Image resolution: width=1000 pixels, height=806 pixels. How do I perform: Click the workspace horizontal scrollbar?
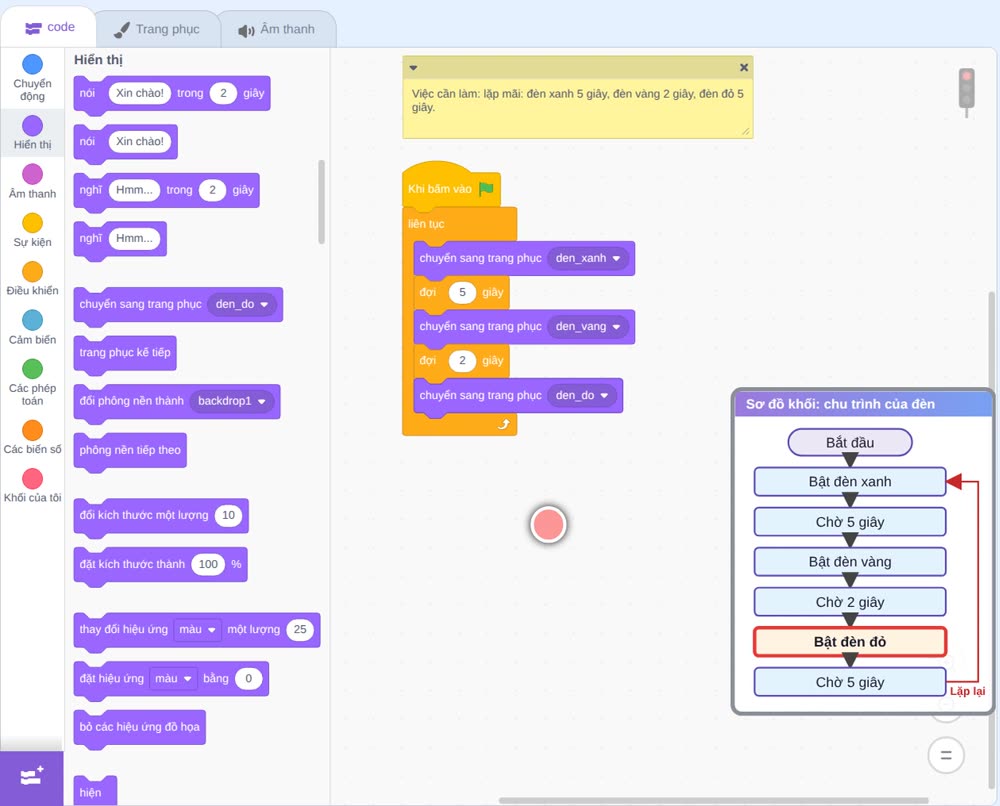point(713,800)
